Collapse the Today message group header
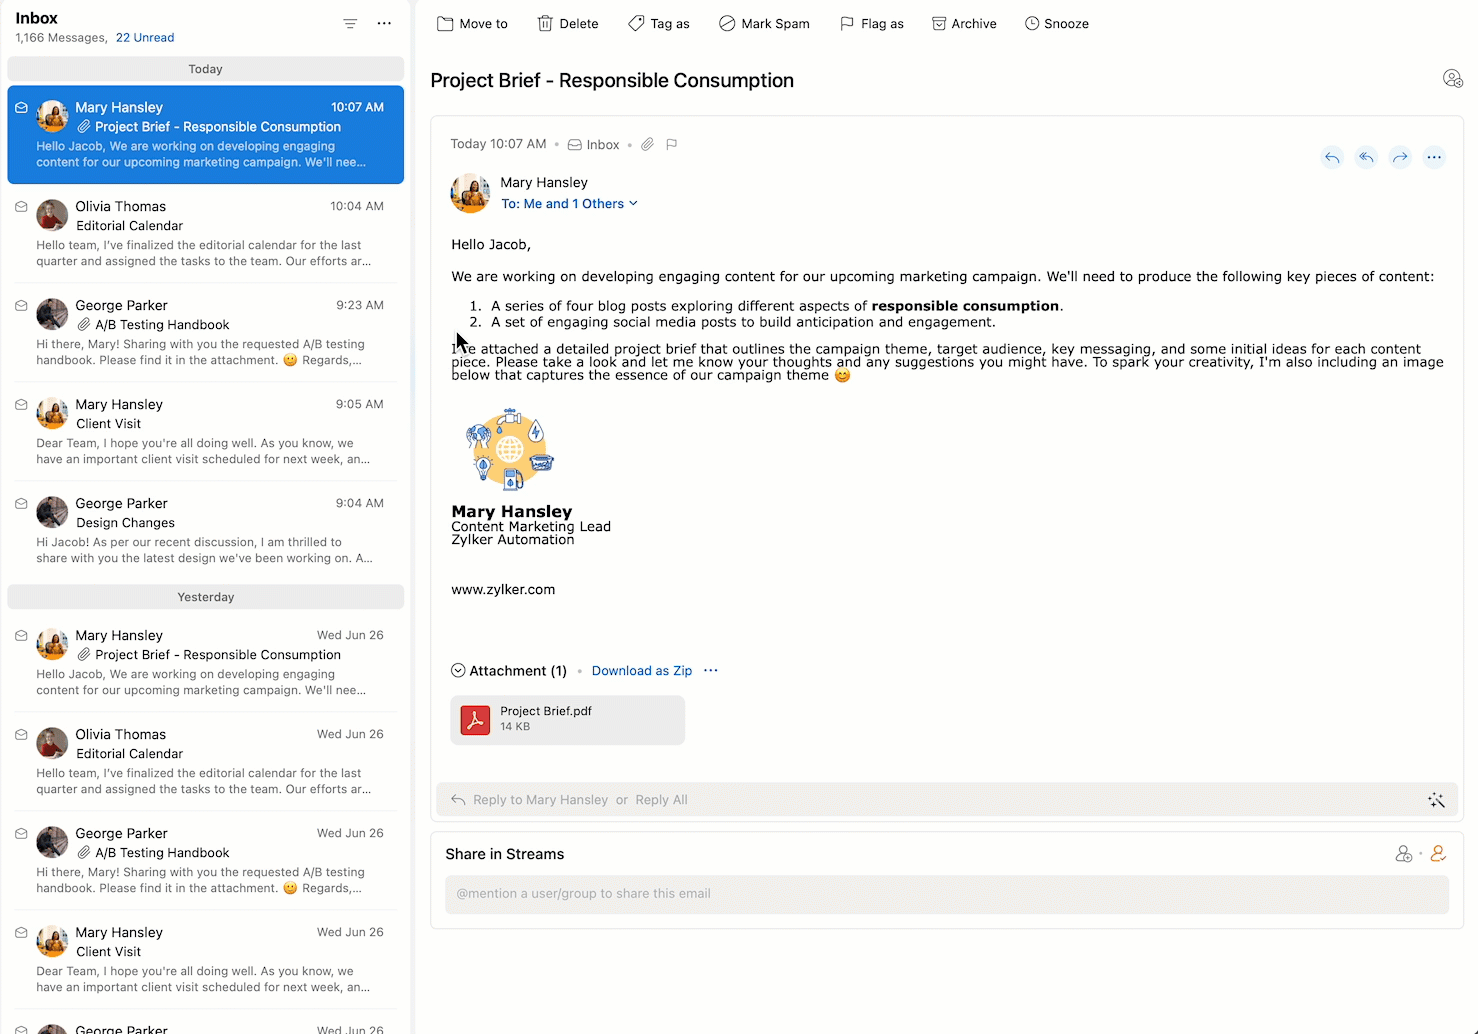Viewport: 1478px width, 1034px height. 206,69
